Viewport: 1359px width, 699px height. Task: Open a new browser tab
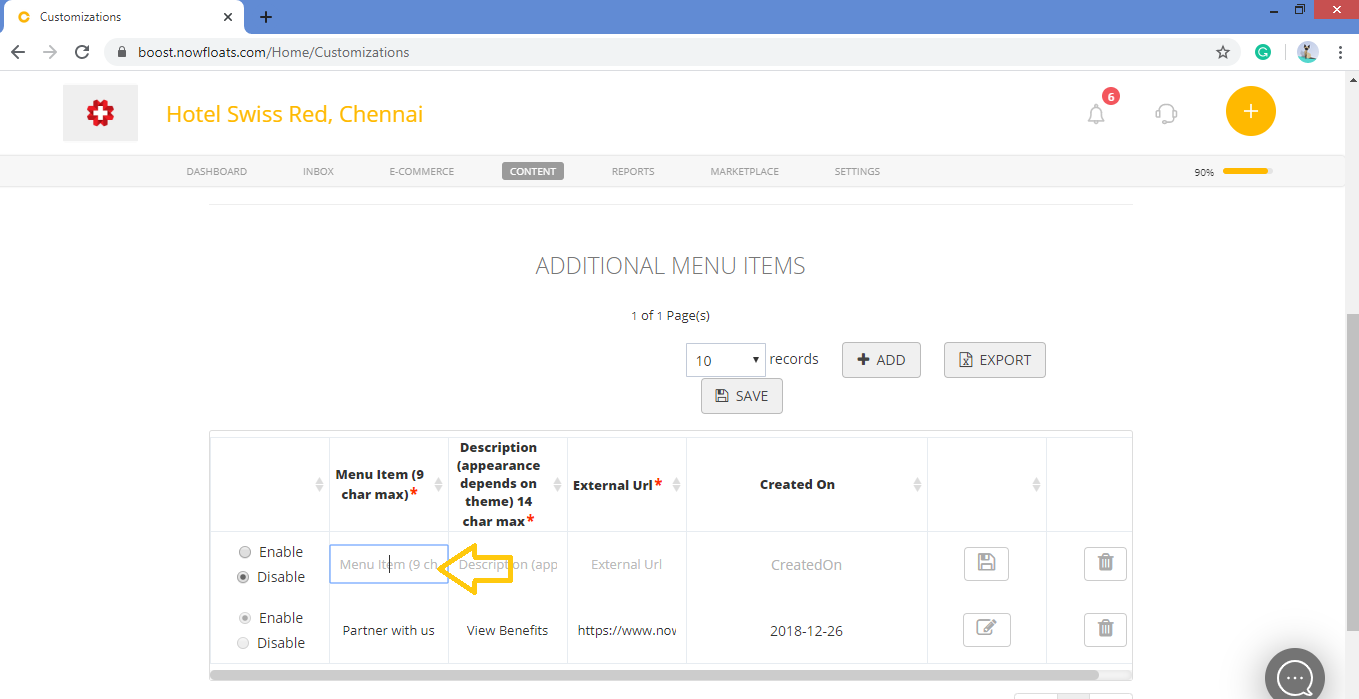(x=266, y=17)
